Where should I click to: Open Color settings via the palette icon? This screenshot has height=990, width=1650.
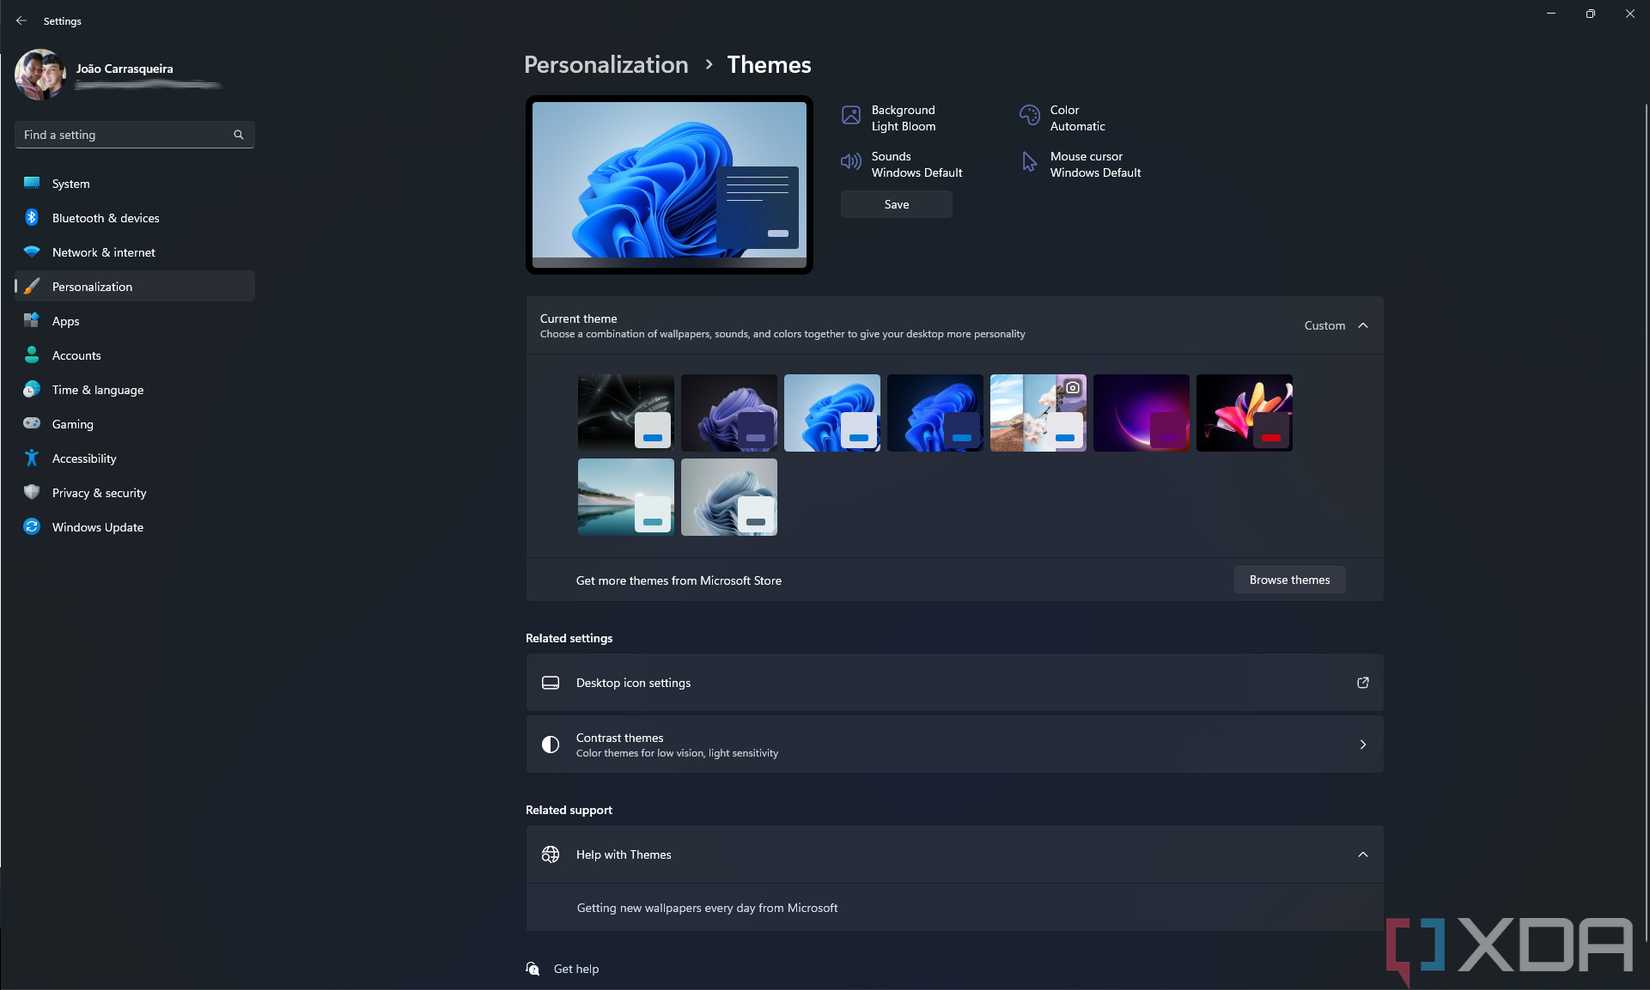coord(1029,115)
